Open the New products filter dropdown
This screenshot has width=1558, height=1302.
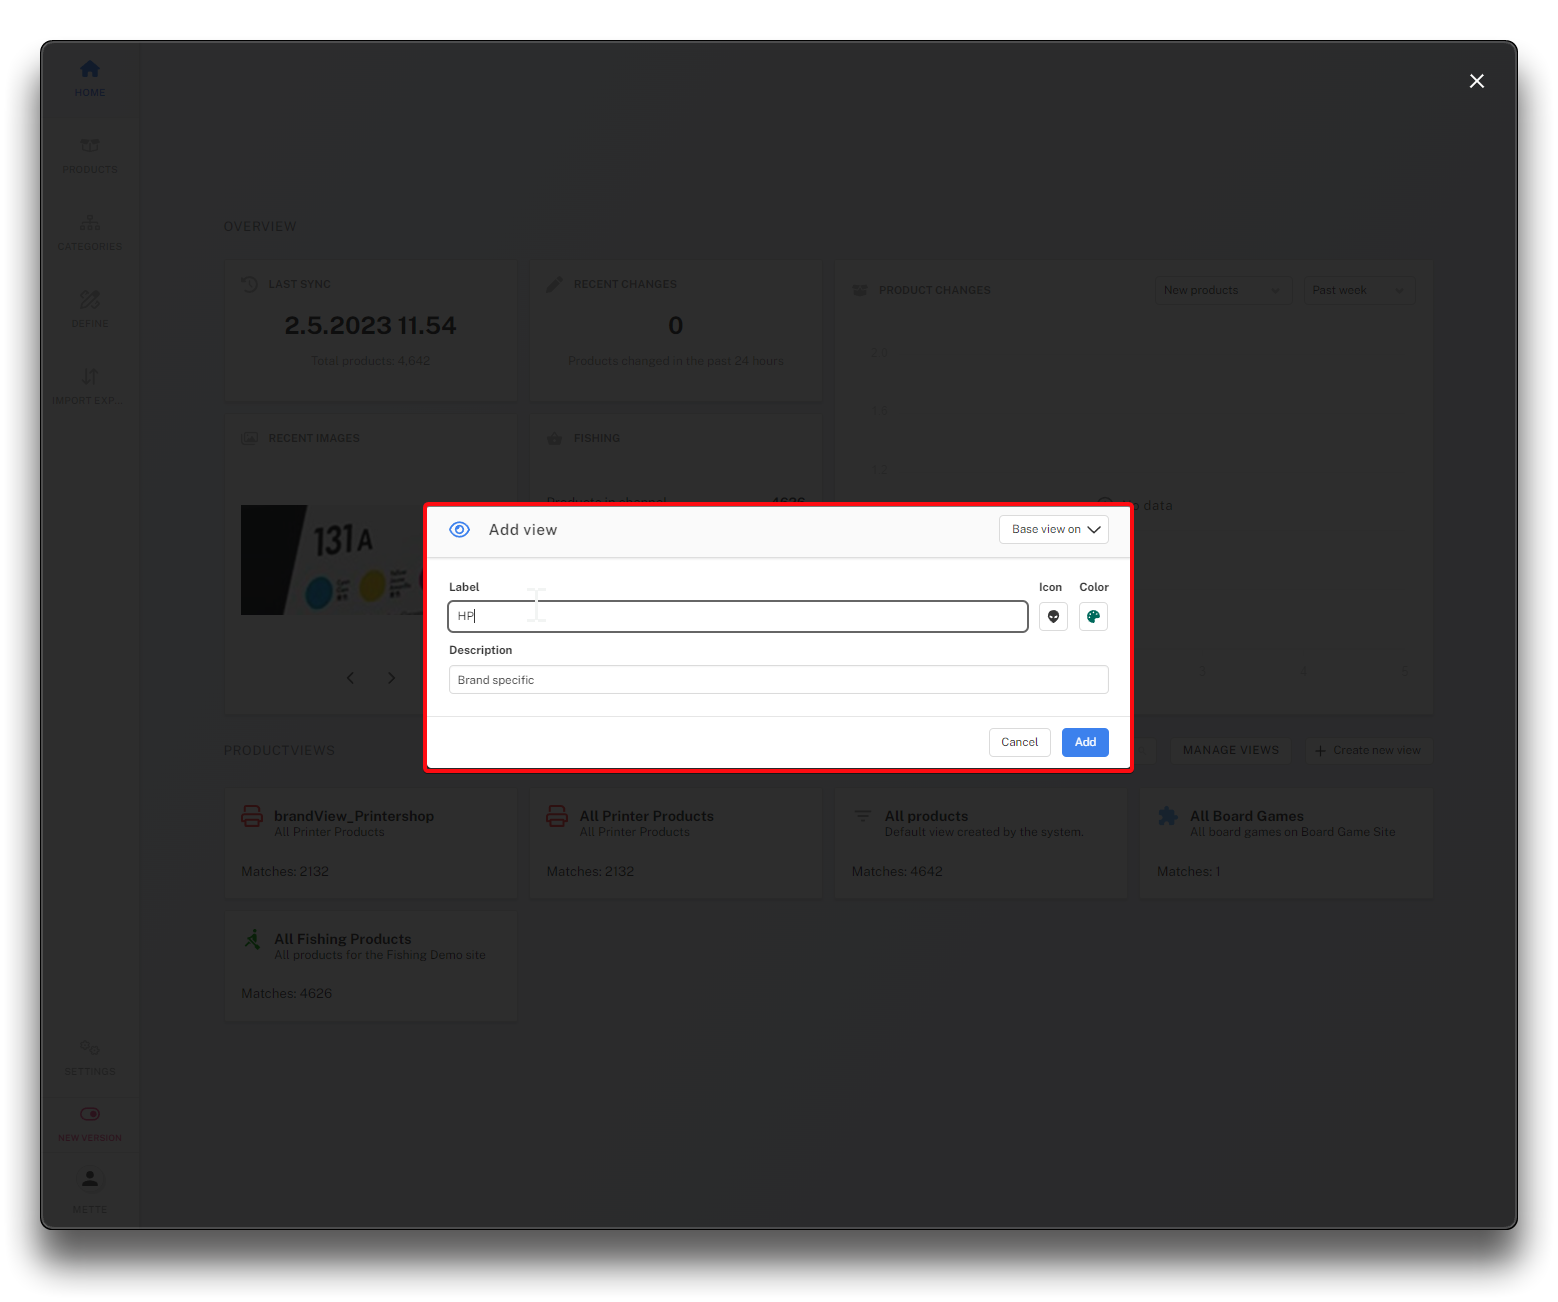point(1222,291)
